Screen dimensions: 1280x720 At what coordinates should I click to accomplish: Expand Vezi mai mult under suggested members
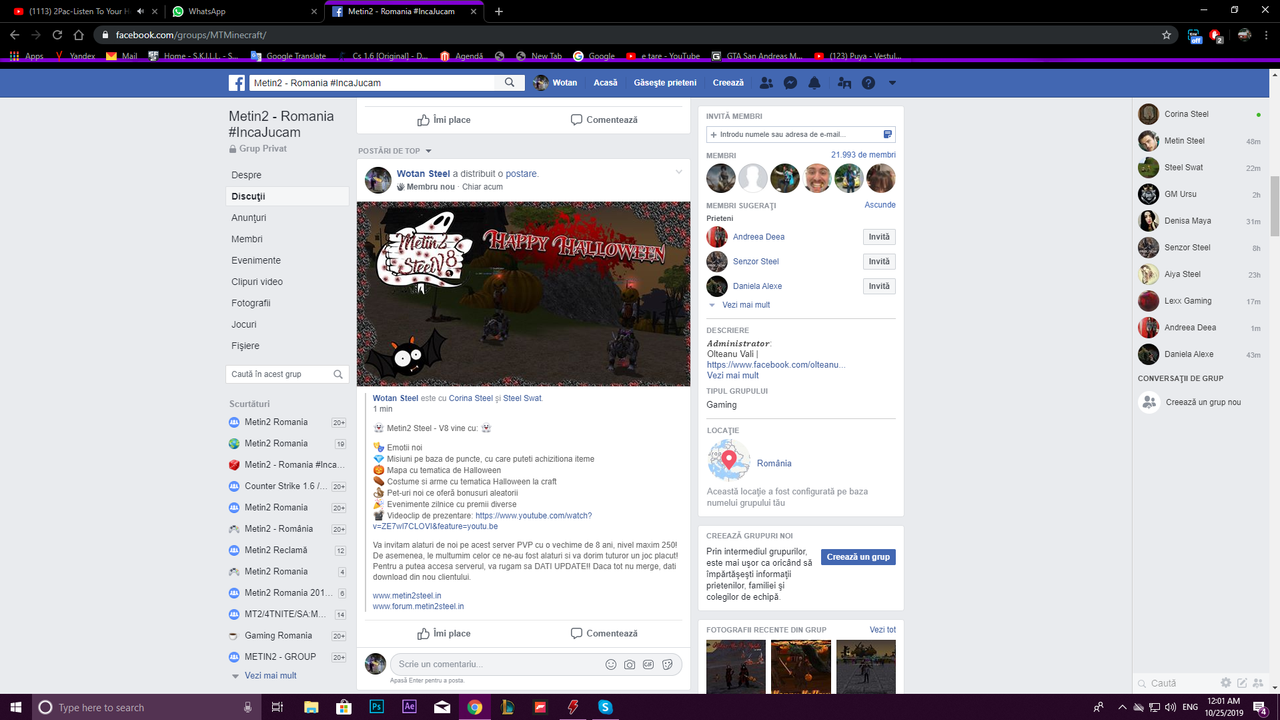748,304
